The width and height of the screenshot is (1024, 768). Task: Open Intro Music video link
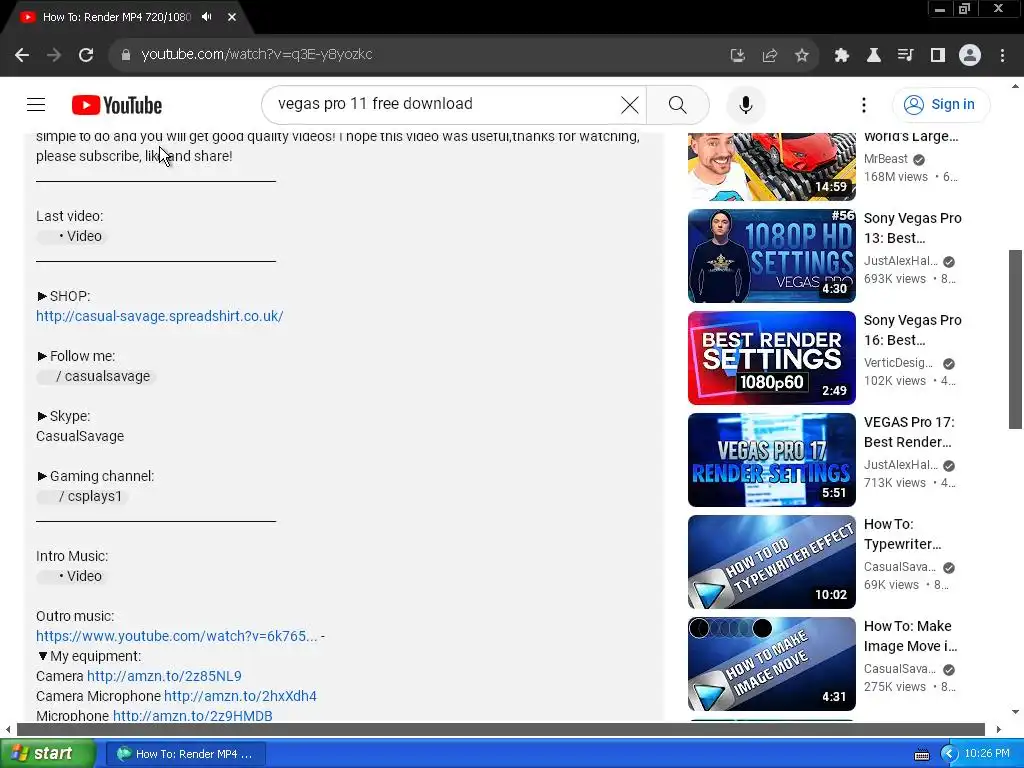click(71, 576)
